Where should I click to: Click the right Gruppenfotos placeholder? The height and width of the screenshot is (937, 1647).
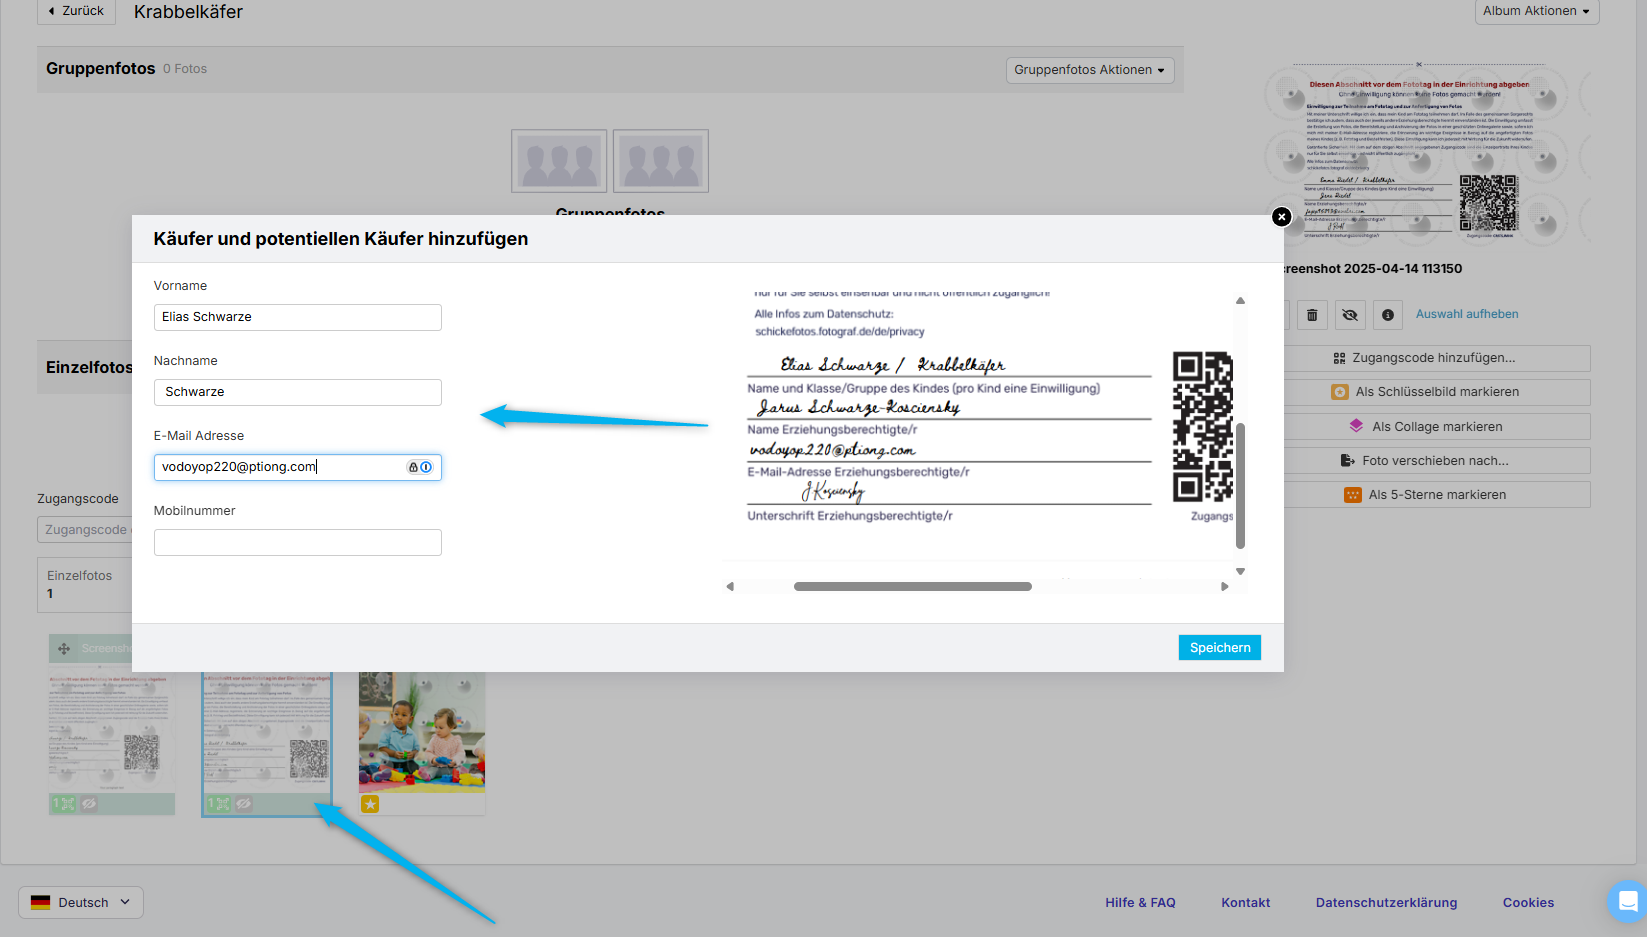coord(661,161)
